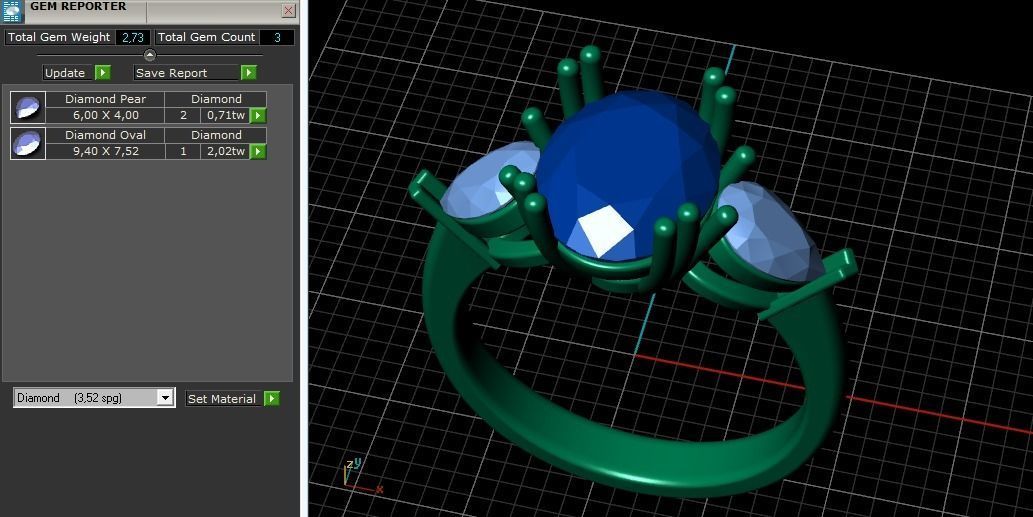Image resolution: width=1033 pixels, height=517 pixels.
Task: Click the Save Report button
Action: pyautogui.click(x=186, y=72)
